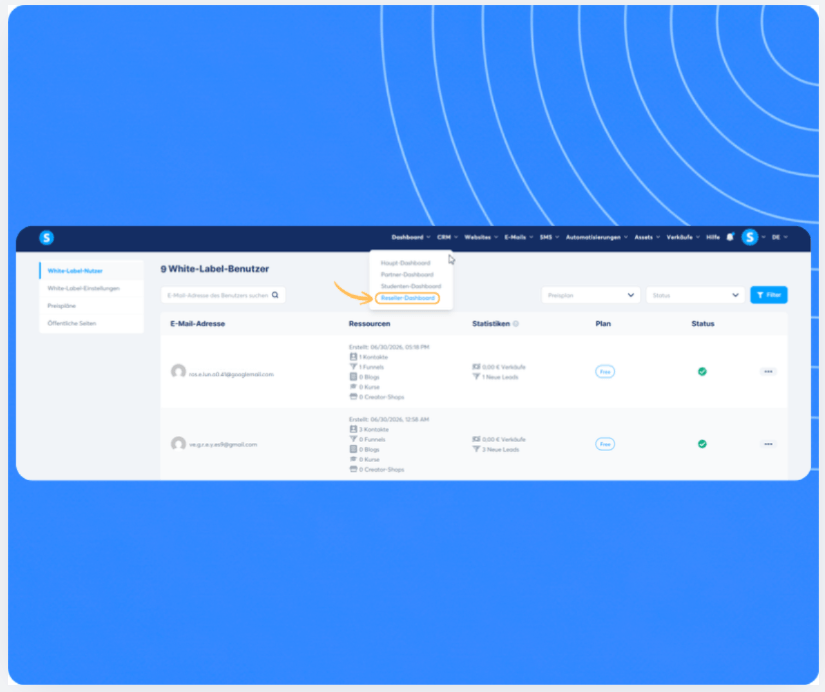Click the Ressourcen column header
This screenshot has width=825, height=692.
[x=369, y=324]
